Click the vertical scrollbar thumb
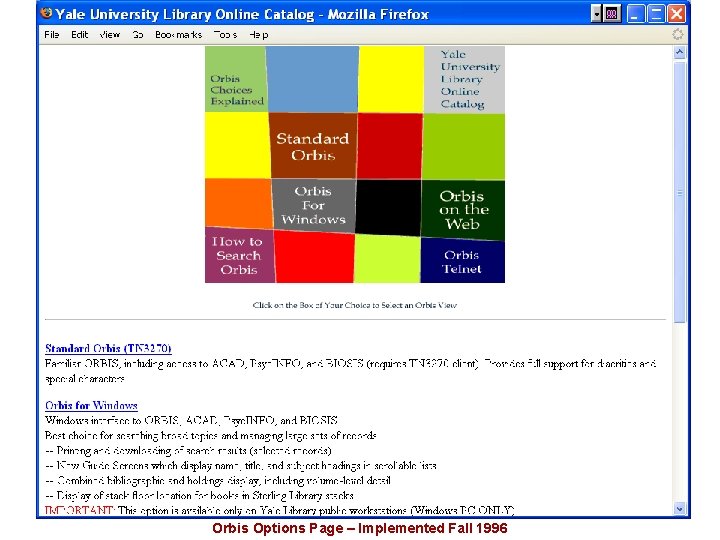This screenshot has width=720, height=540. tap(680, 192)
